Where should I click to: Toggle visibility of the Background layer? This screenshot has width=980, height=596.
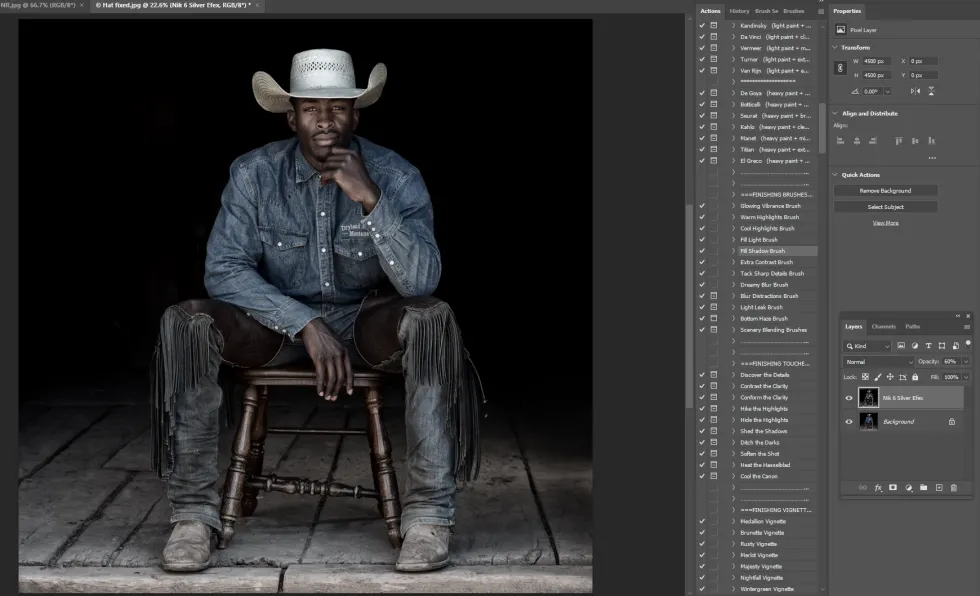click(x=848, y=422)
